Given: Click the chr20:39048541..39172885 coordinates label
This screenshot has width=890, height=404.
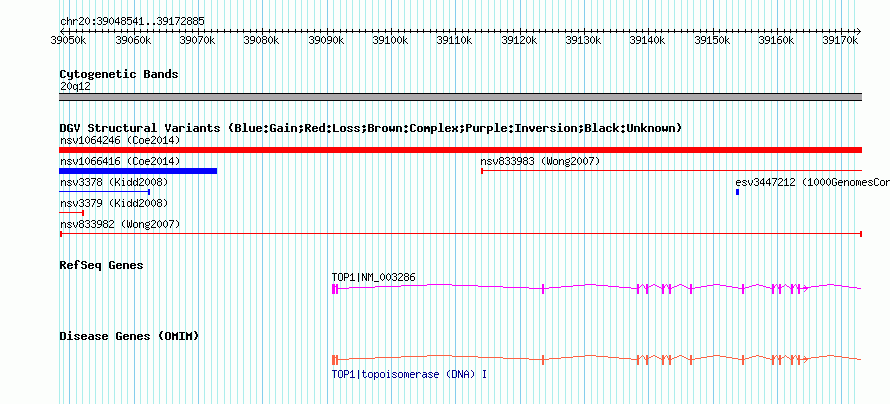Looking at the screenshot, I should (x=132, y=22).
